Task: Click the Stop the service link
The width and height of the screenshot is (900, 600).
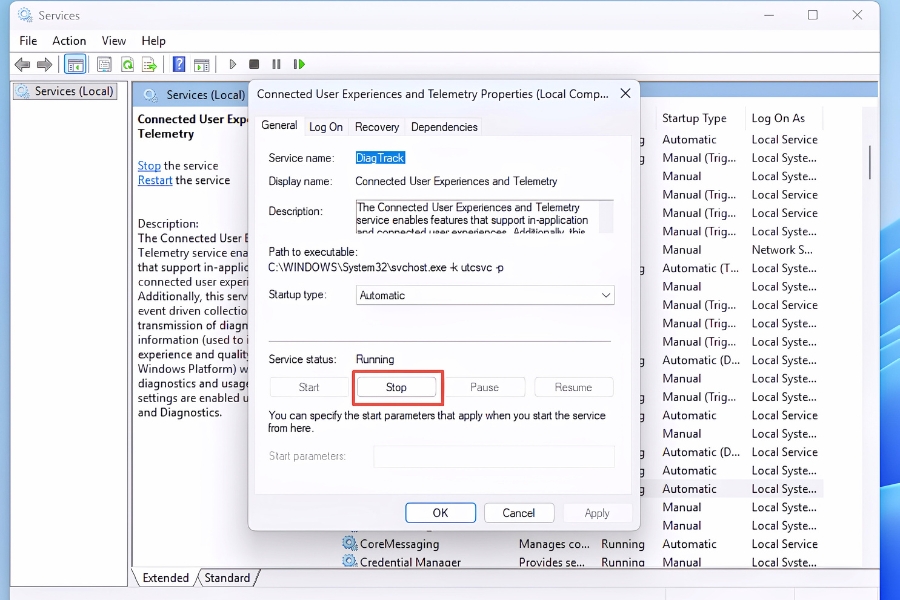Action: pyautogui.click(x=149, y=165)
